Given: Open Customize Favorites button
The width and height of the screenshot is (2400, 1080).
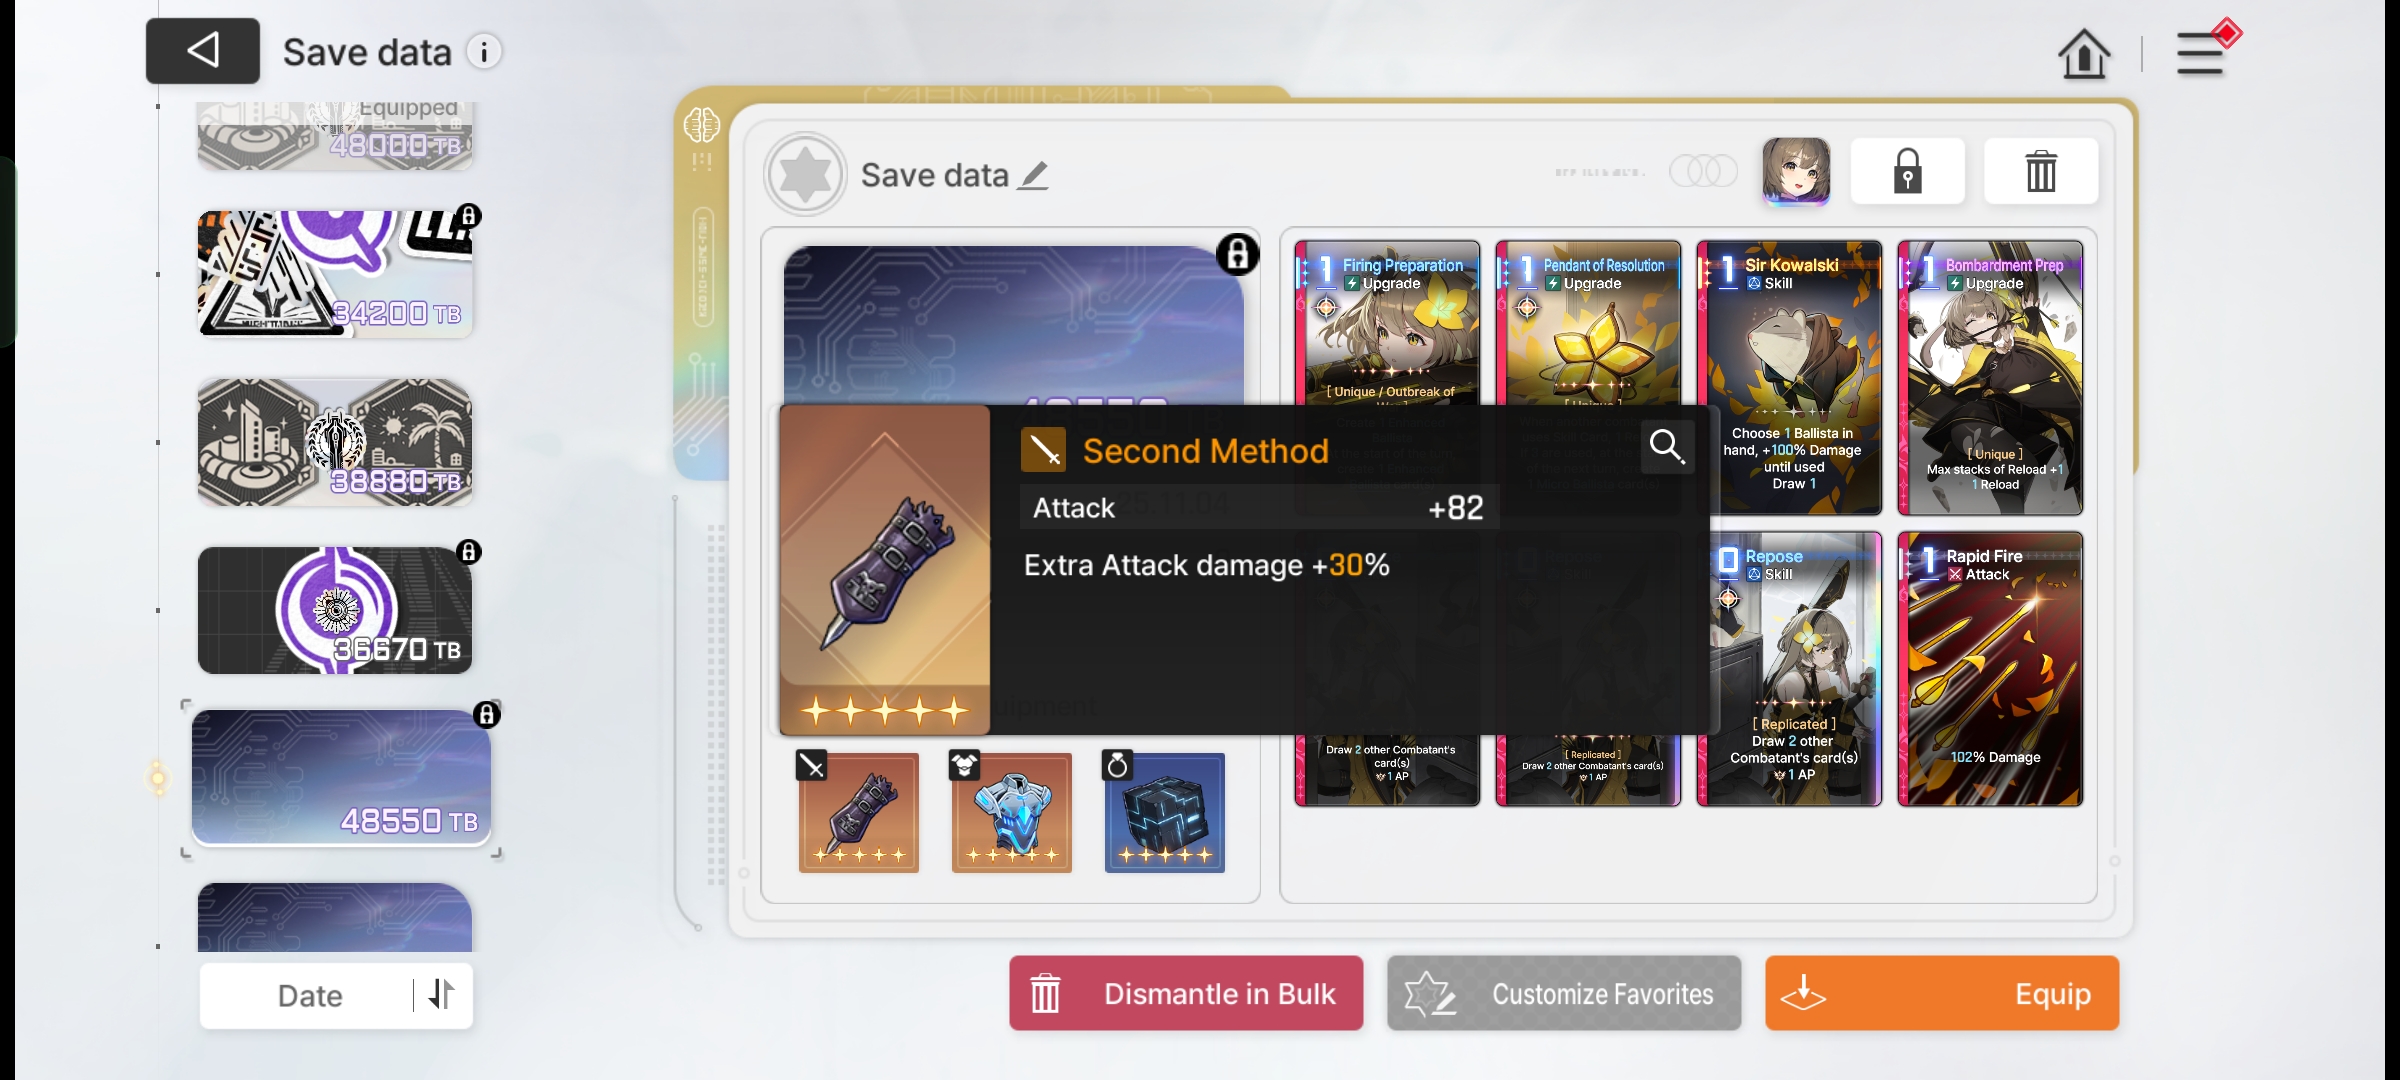Looking at the screenshot, I should click(x=1564, y=993).
